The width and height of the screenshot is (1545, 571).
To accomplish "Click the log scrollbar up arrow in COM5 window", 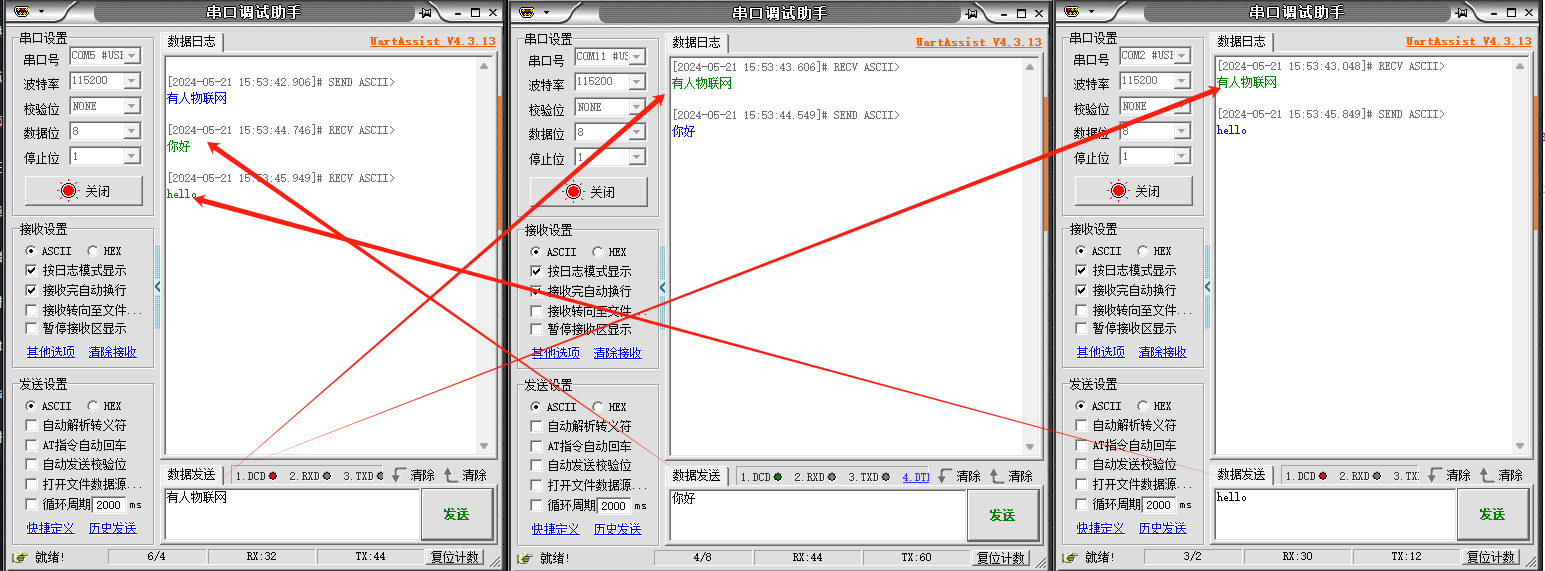I will coord(485,66).
